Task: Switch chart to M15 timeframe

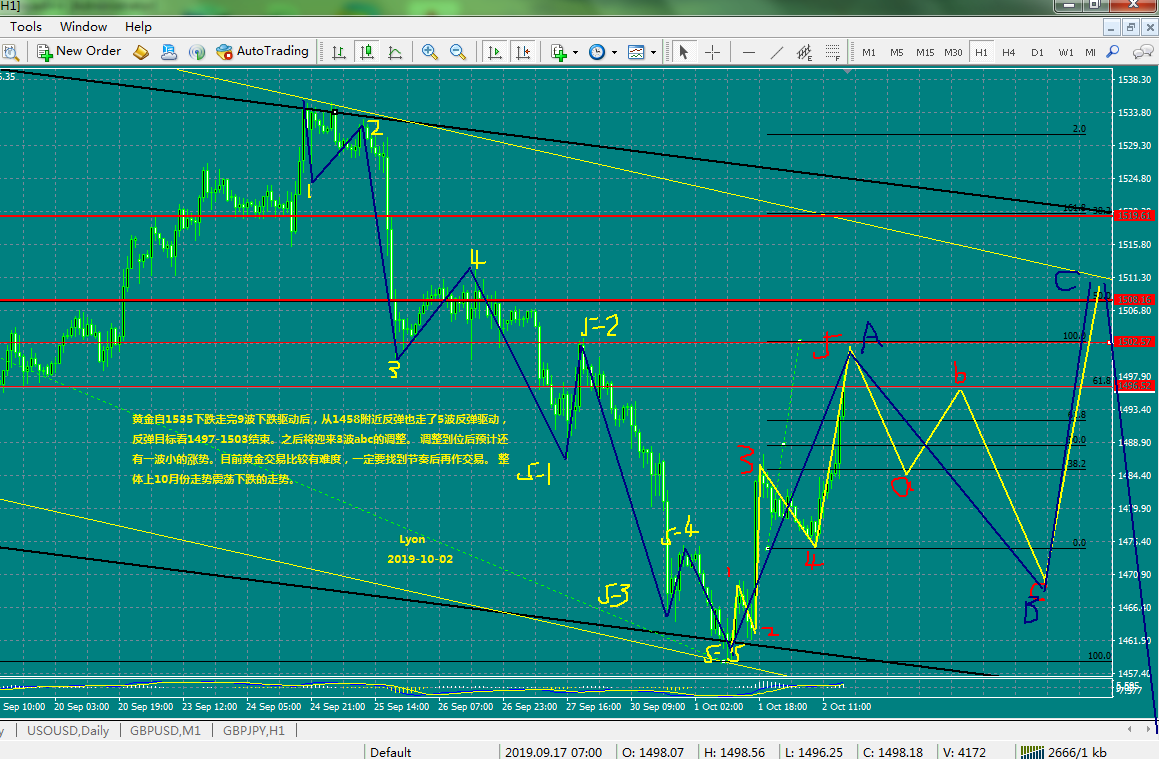Action: [925, 52]
